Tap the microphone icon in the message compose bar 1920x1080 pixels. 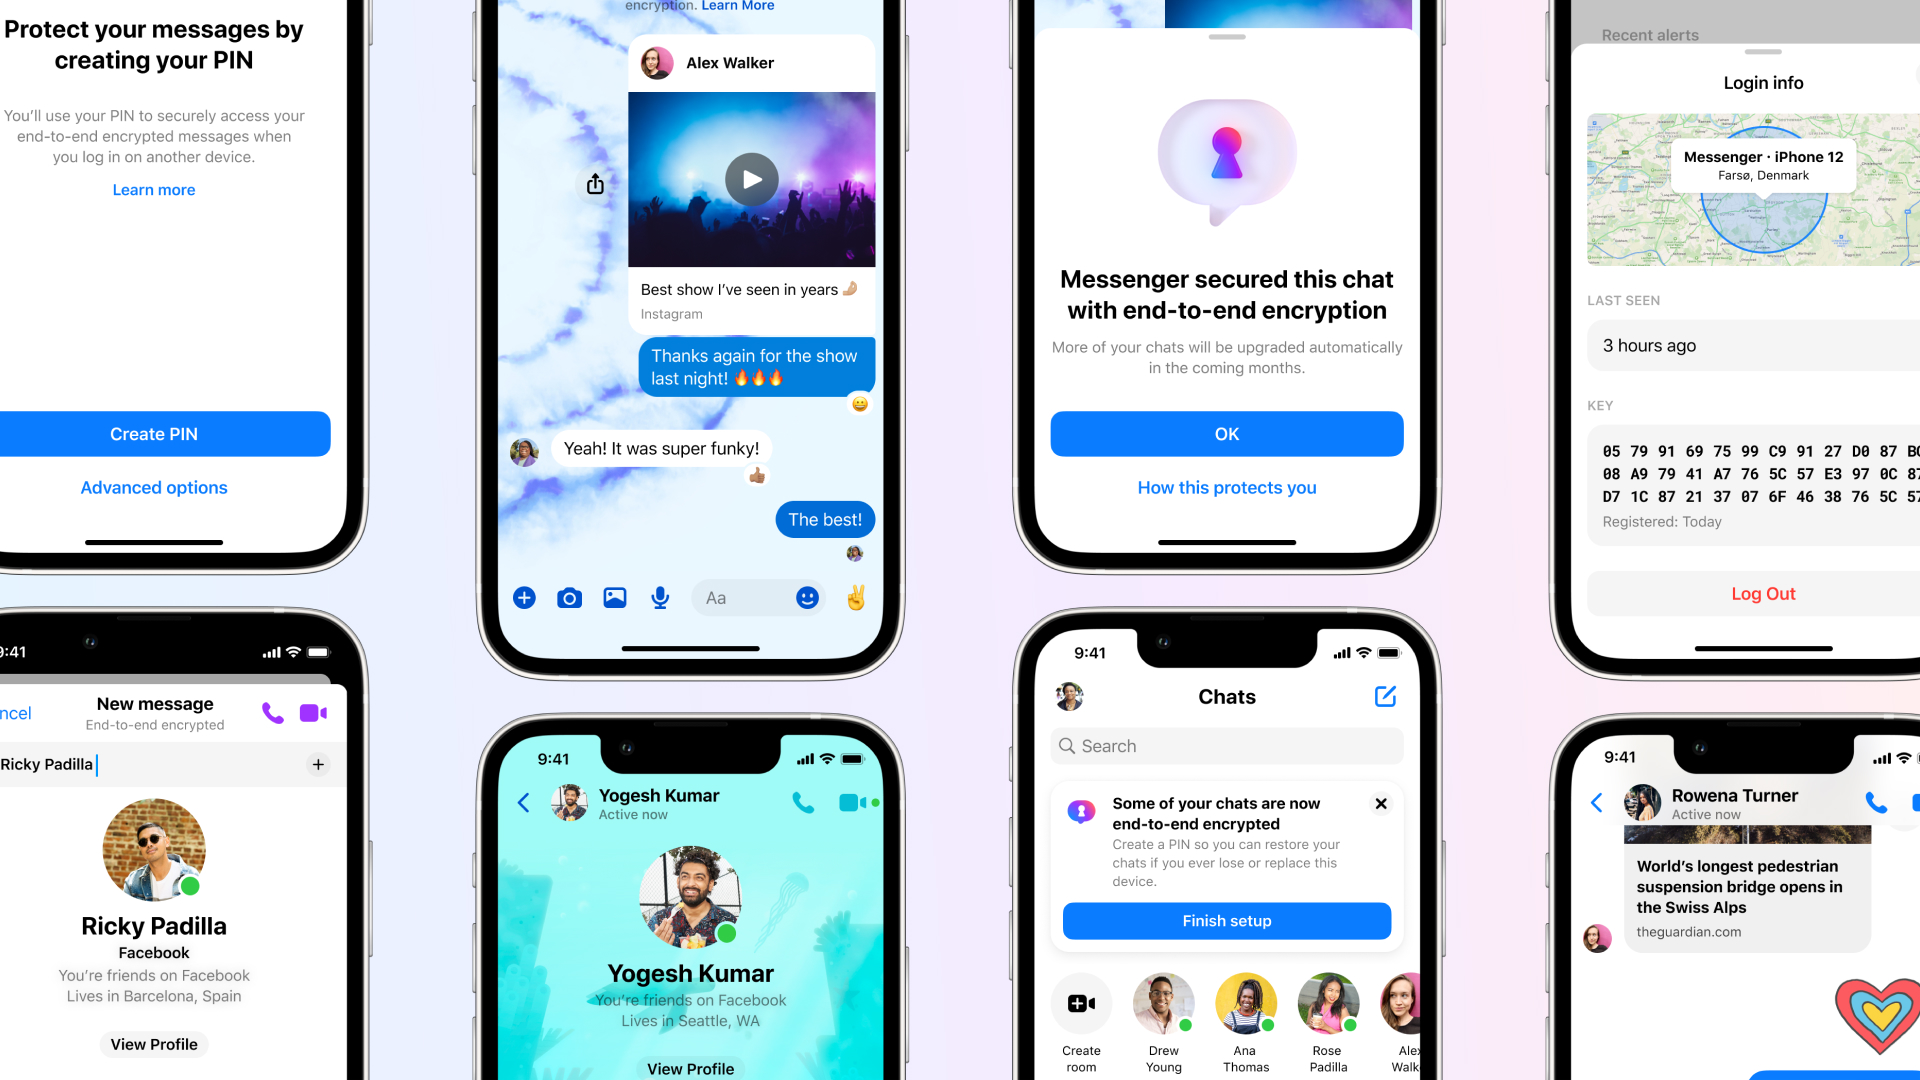(658, 599)
